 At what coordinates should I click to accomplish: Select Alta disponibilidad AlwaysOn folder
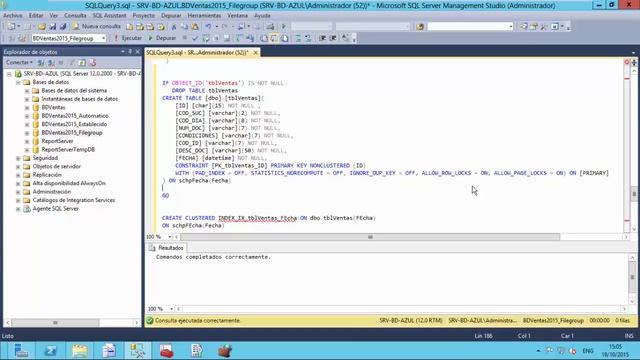69,183
